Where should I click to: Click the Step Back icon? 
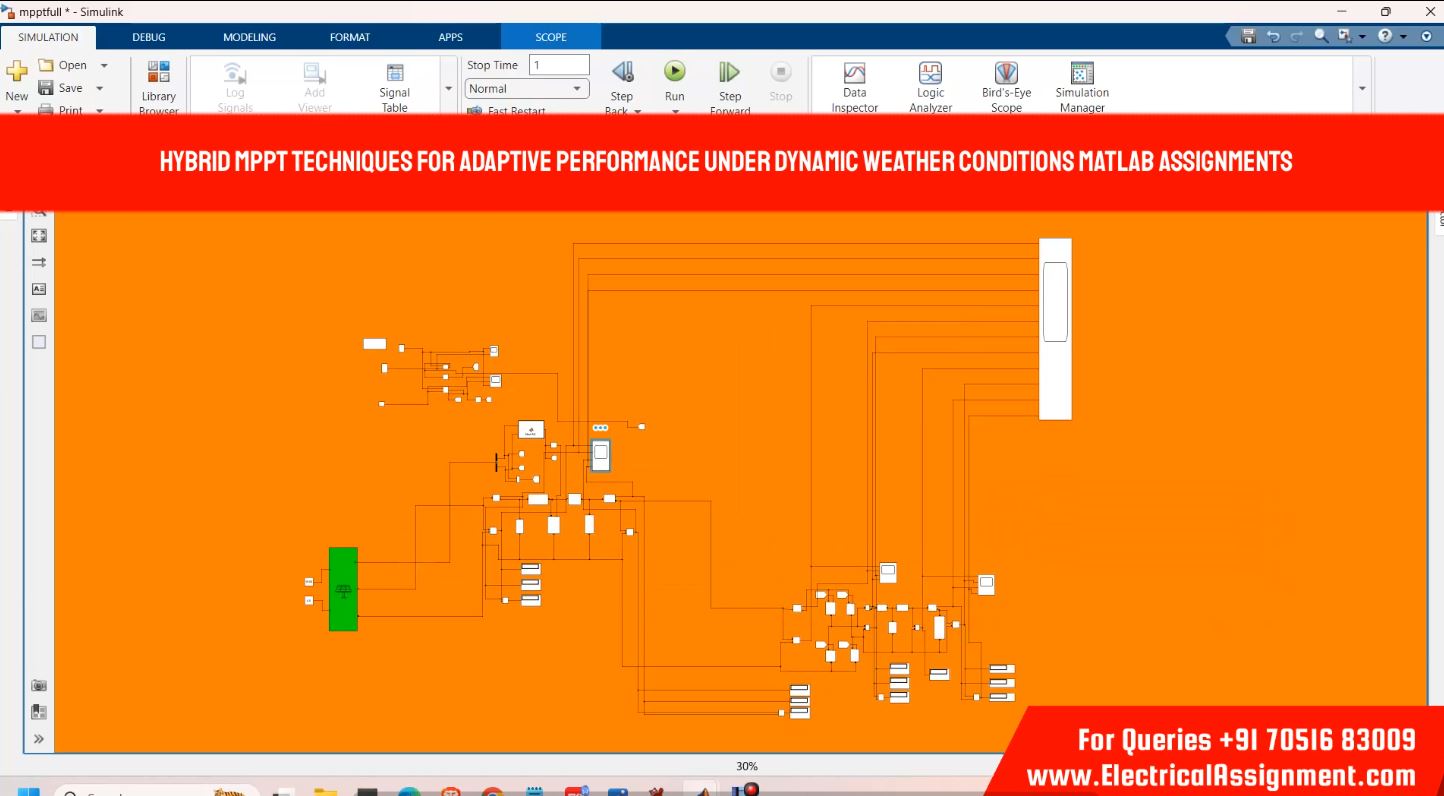[x=622, y=72]
